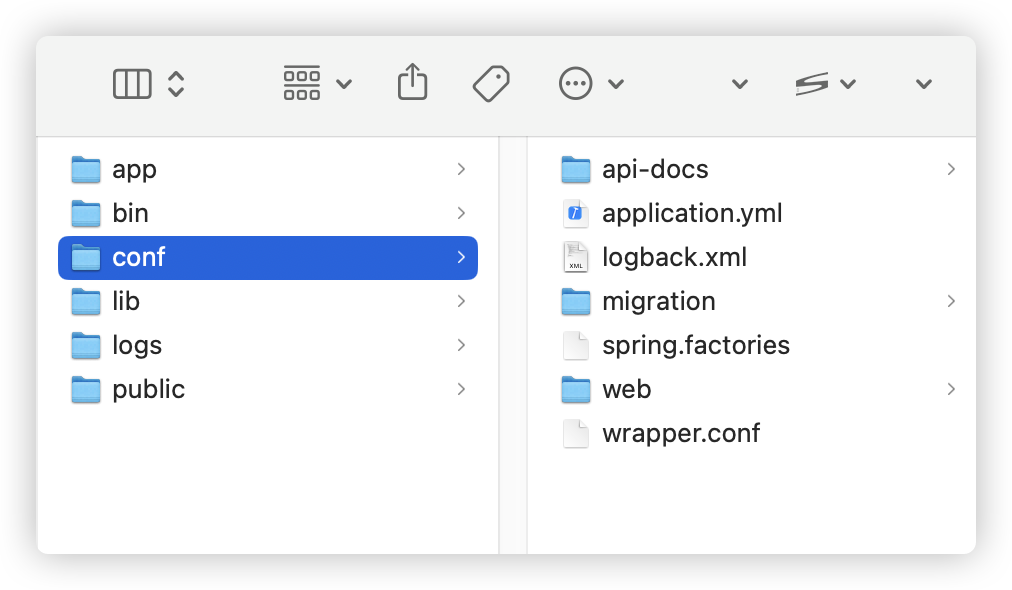Screen dimensions: 1012x590
Task: Select the logback.xml file icon
Action: click(576, 257)
